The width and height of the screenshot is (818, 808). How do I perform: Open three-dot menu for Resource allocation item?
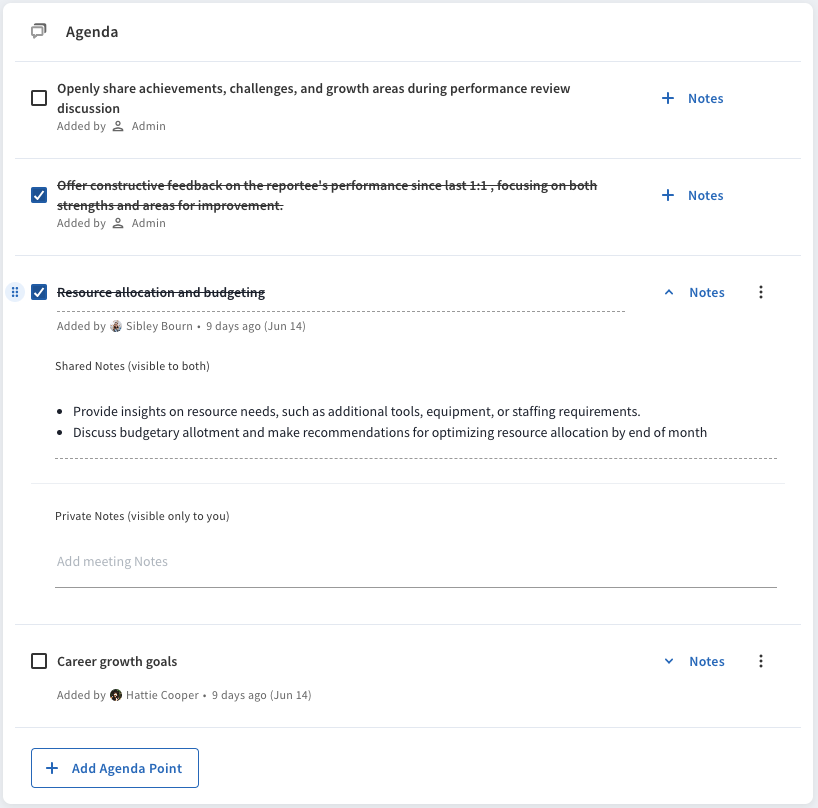(761, 292)
